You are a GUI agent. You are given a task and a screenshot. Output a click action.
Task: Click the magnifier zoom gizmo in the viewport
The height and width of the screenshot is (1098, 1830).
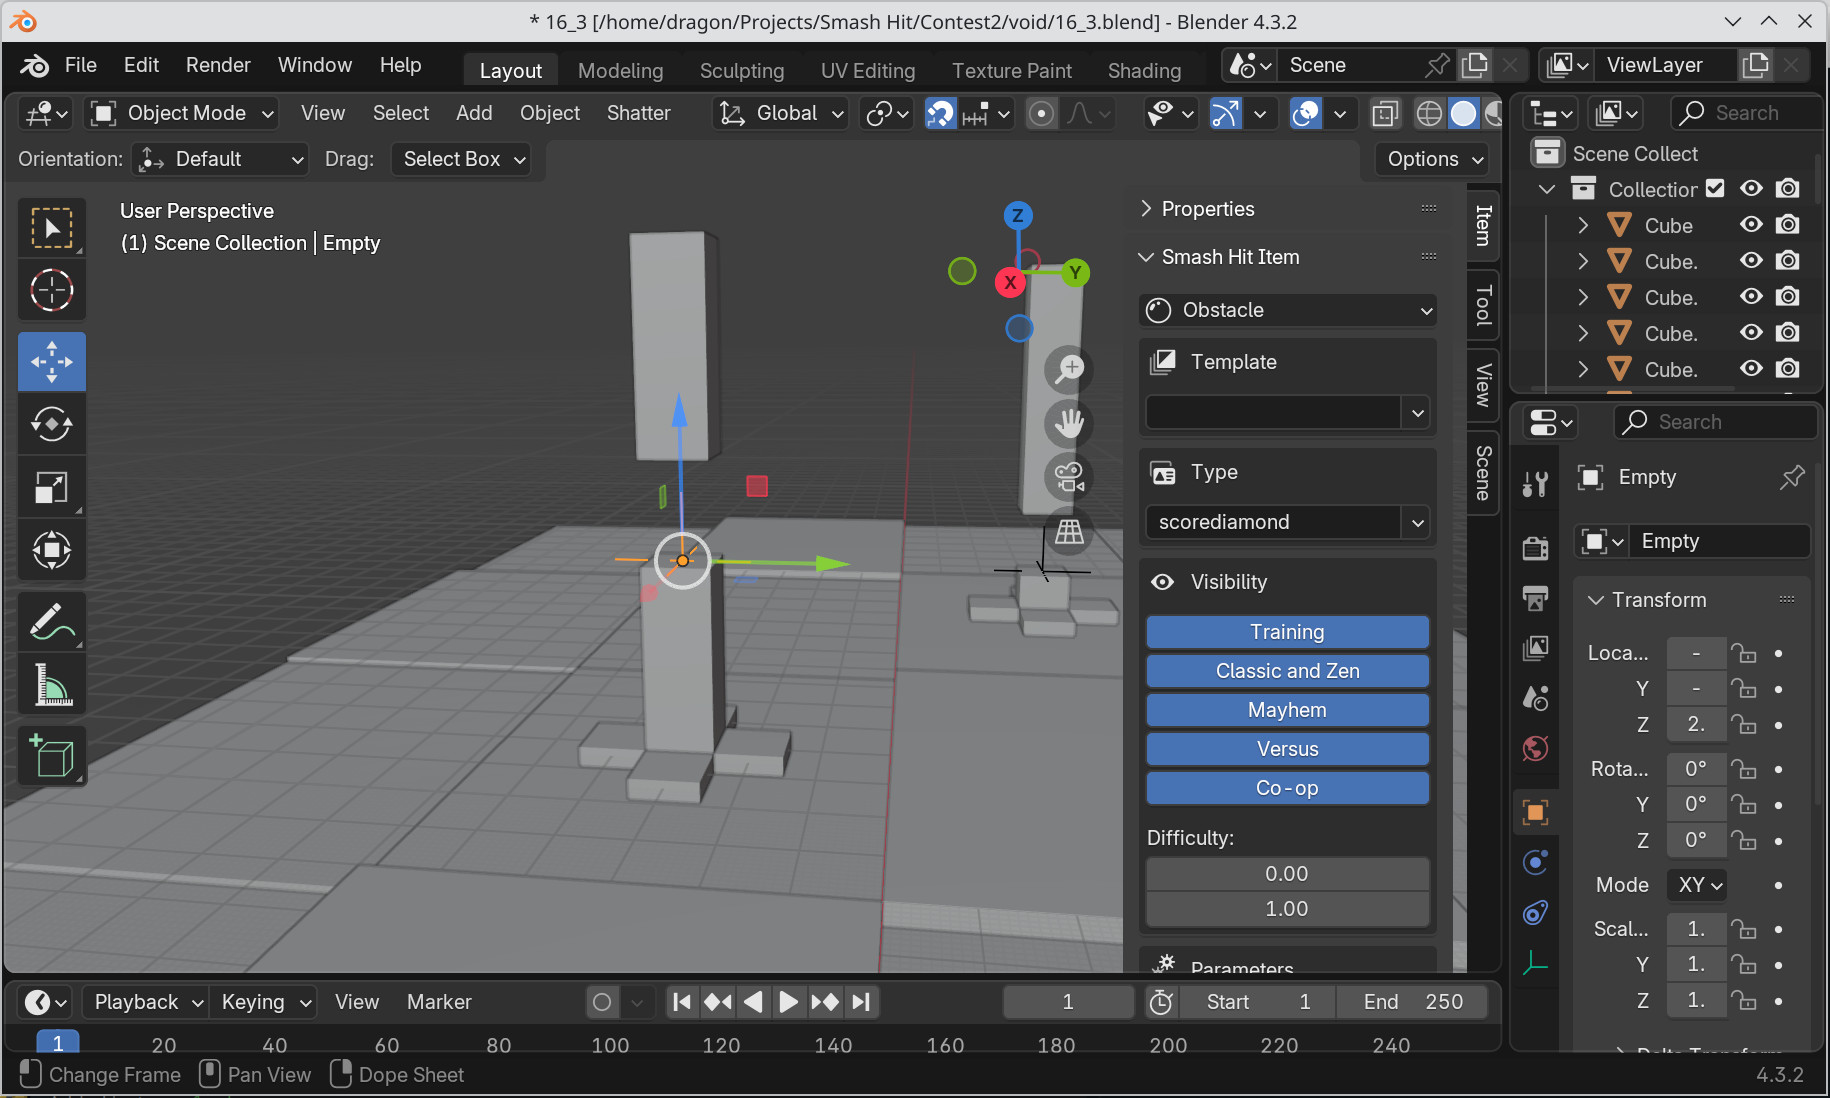pyautogui.click(x=1068, y=369)
